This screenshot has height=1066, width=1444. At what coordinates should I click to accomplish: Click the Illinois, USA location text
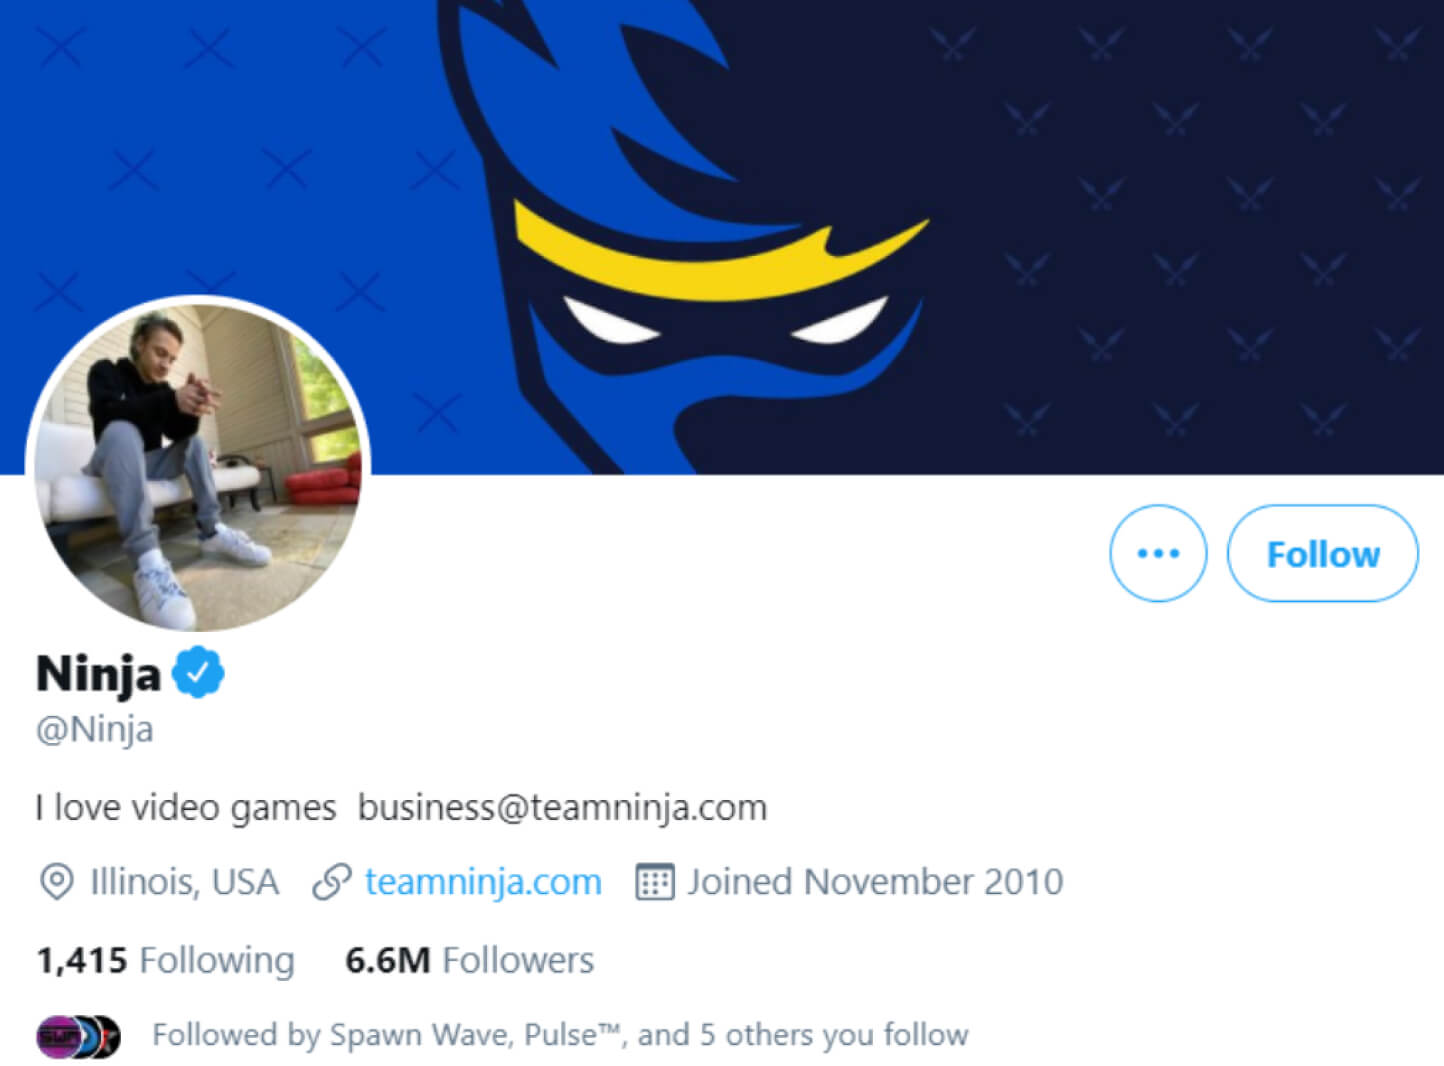coord(184,882)
